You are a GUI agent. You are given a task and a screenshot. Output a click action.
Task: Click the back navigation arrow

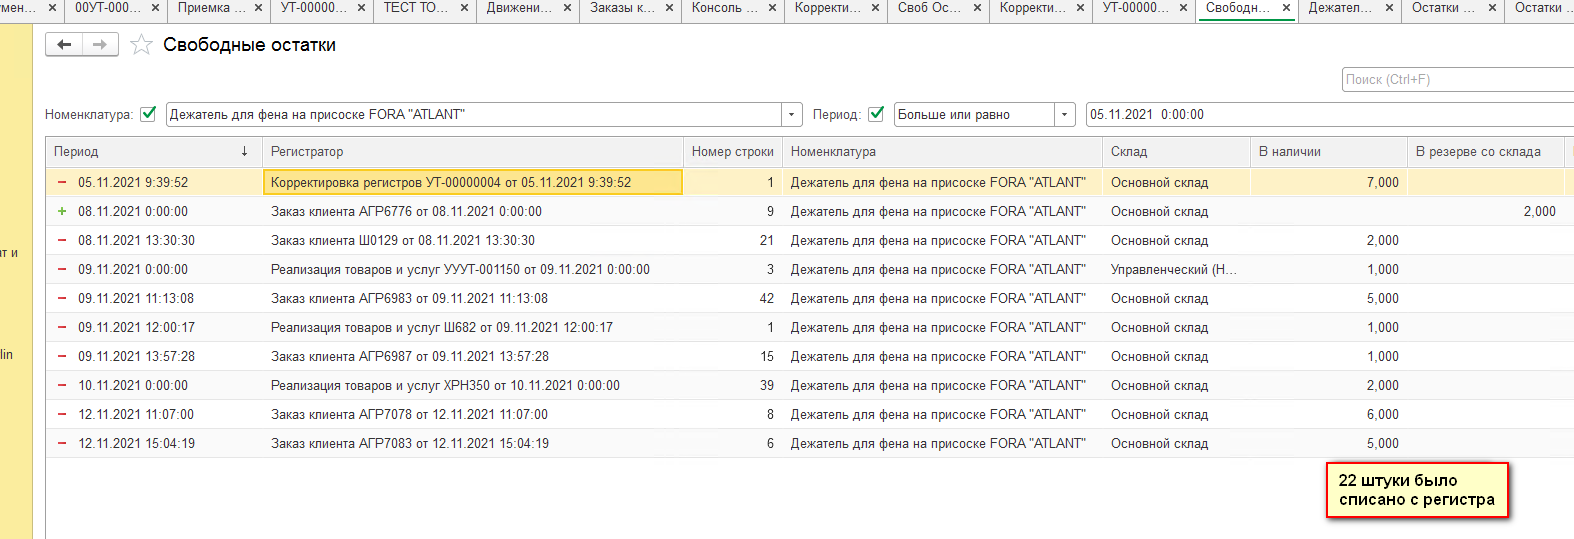64,45
